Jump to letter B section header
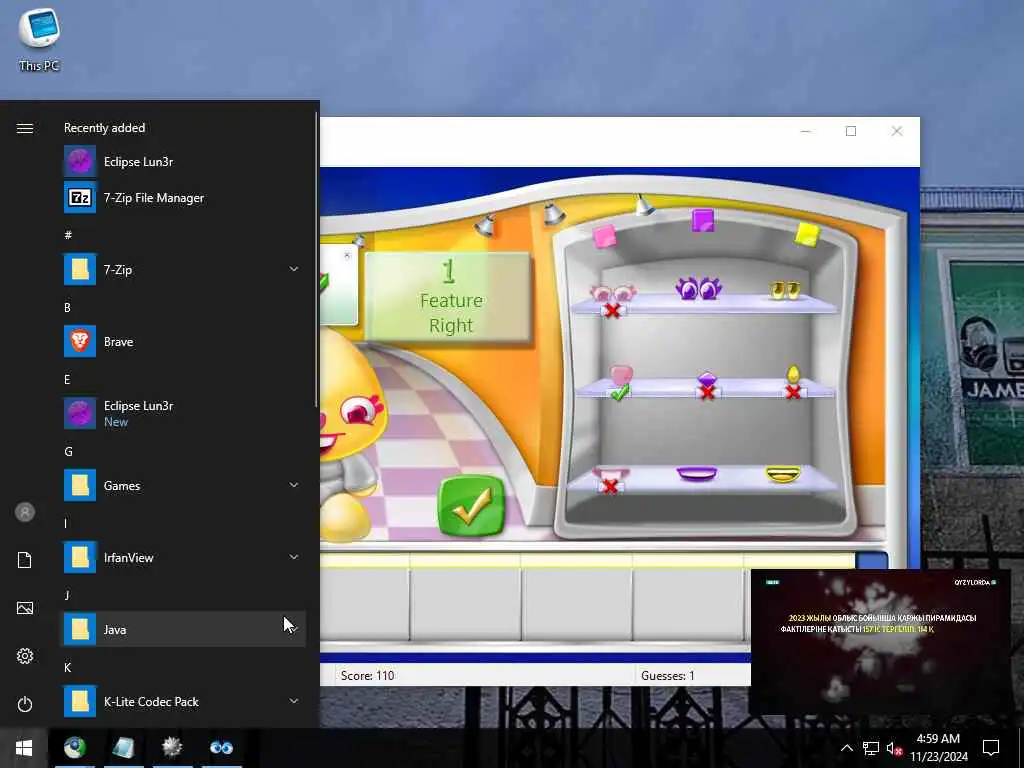The width and height of the screenshot is (1024, 768). 67,307
